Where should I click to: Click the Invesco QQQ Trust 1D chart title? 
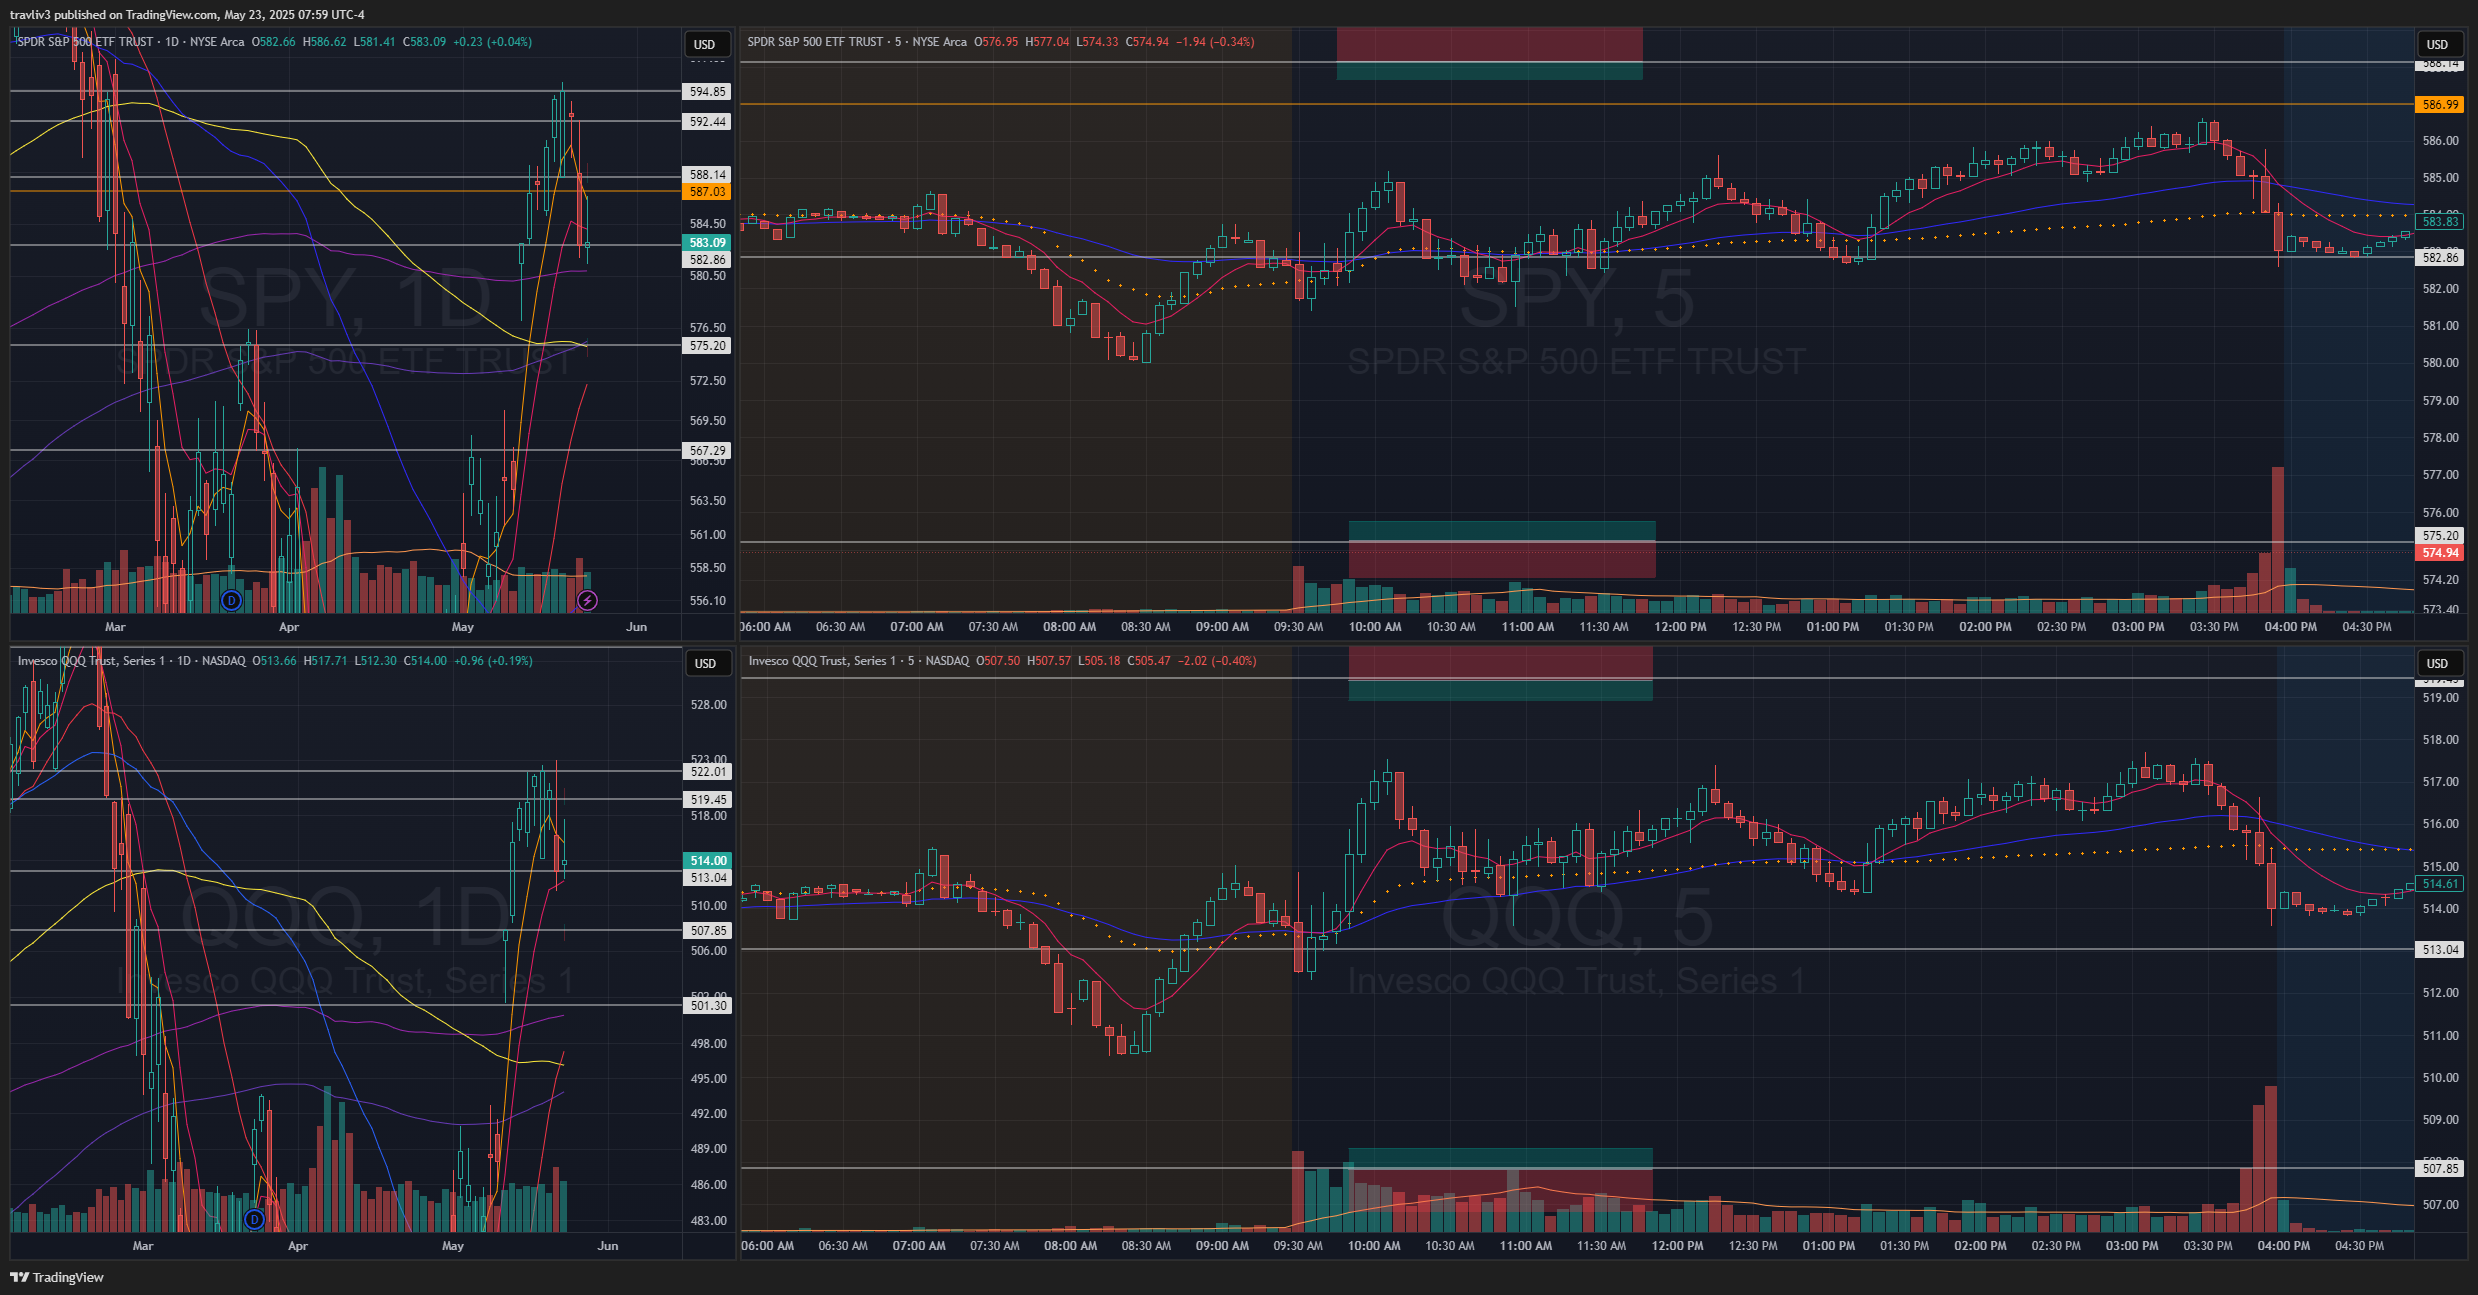(99, 661)
